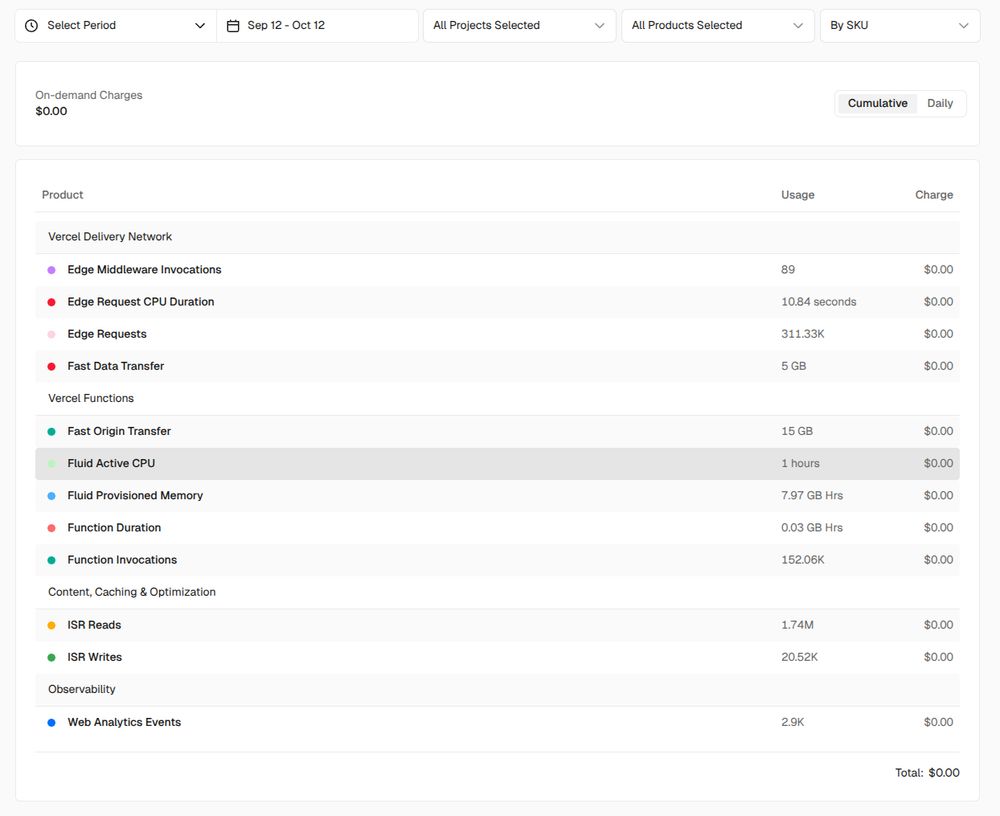Click the salmon dot for Function Duration

pos(52,528)
